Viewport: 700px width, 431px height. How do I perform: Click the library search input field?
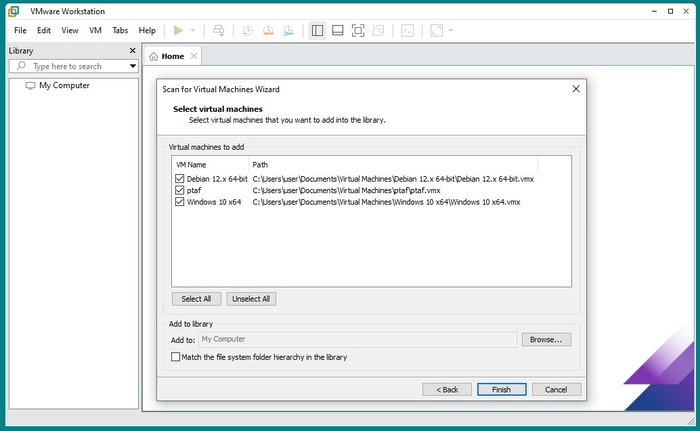pyautogui.click(x=74, y=66)
